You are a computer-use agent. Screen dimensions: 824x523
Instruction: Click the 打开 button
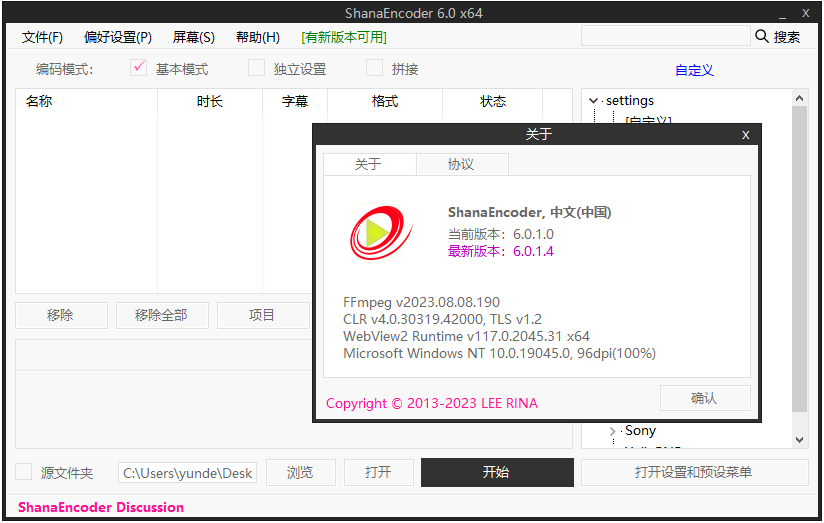click(x=378, y=472)
